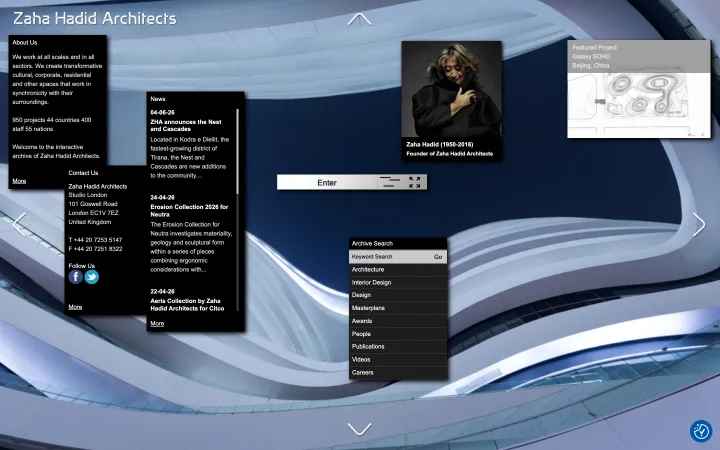This screenshot has height=450, width=720.
Task: Open Zaha Hadid Architects Twitter page icon
Action: point(91,277)
